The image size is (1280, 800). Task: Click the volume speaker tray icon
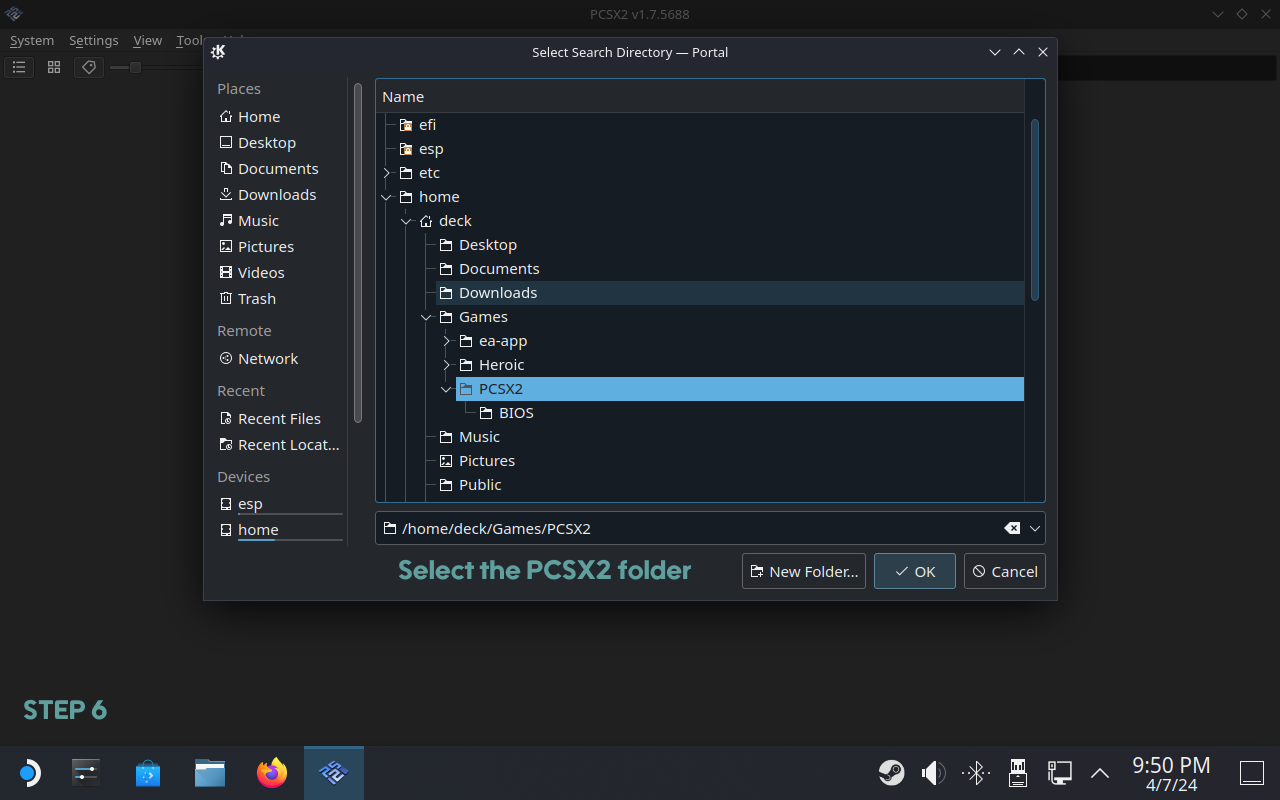click(x=933, y=773)
